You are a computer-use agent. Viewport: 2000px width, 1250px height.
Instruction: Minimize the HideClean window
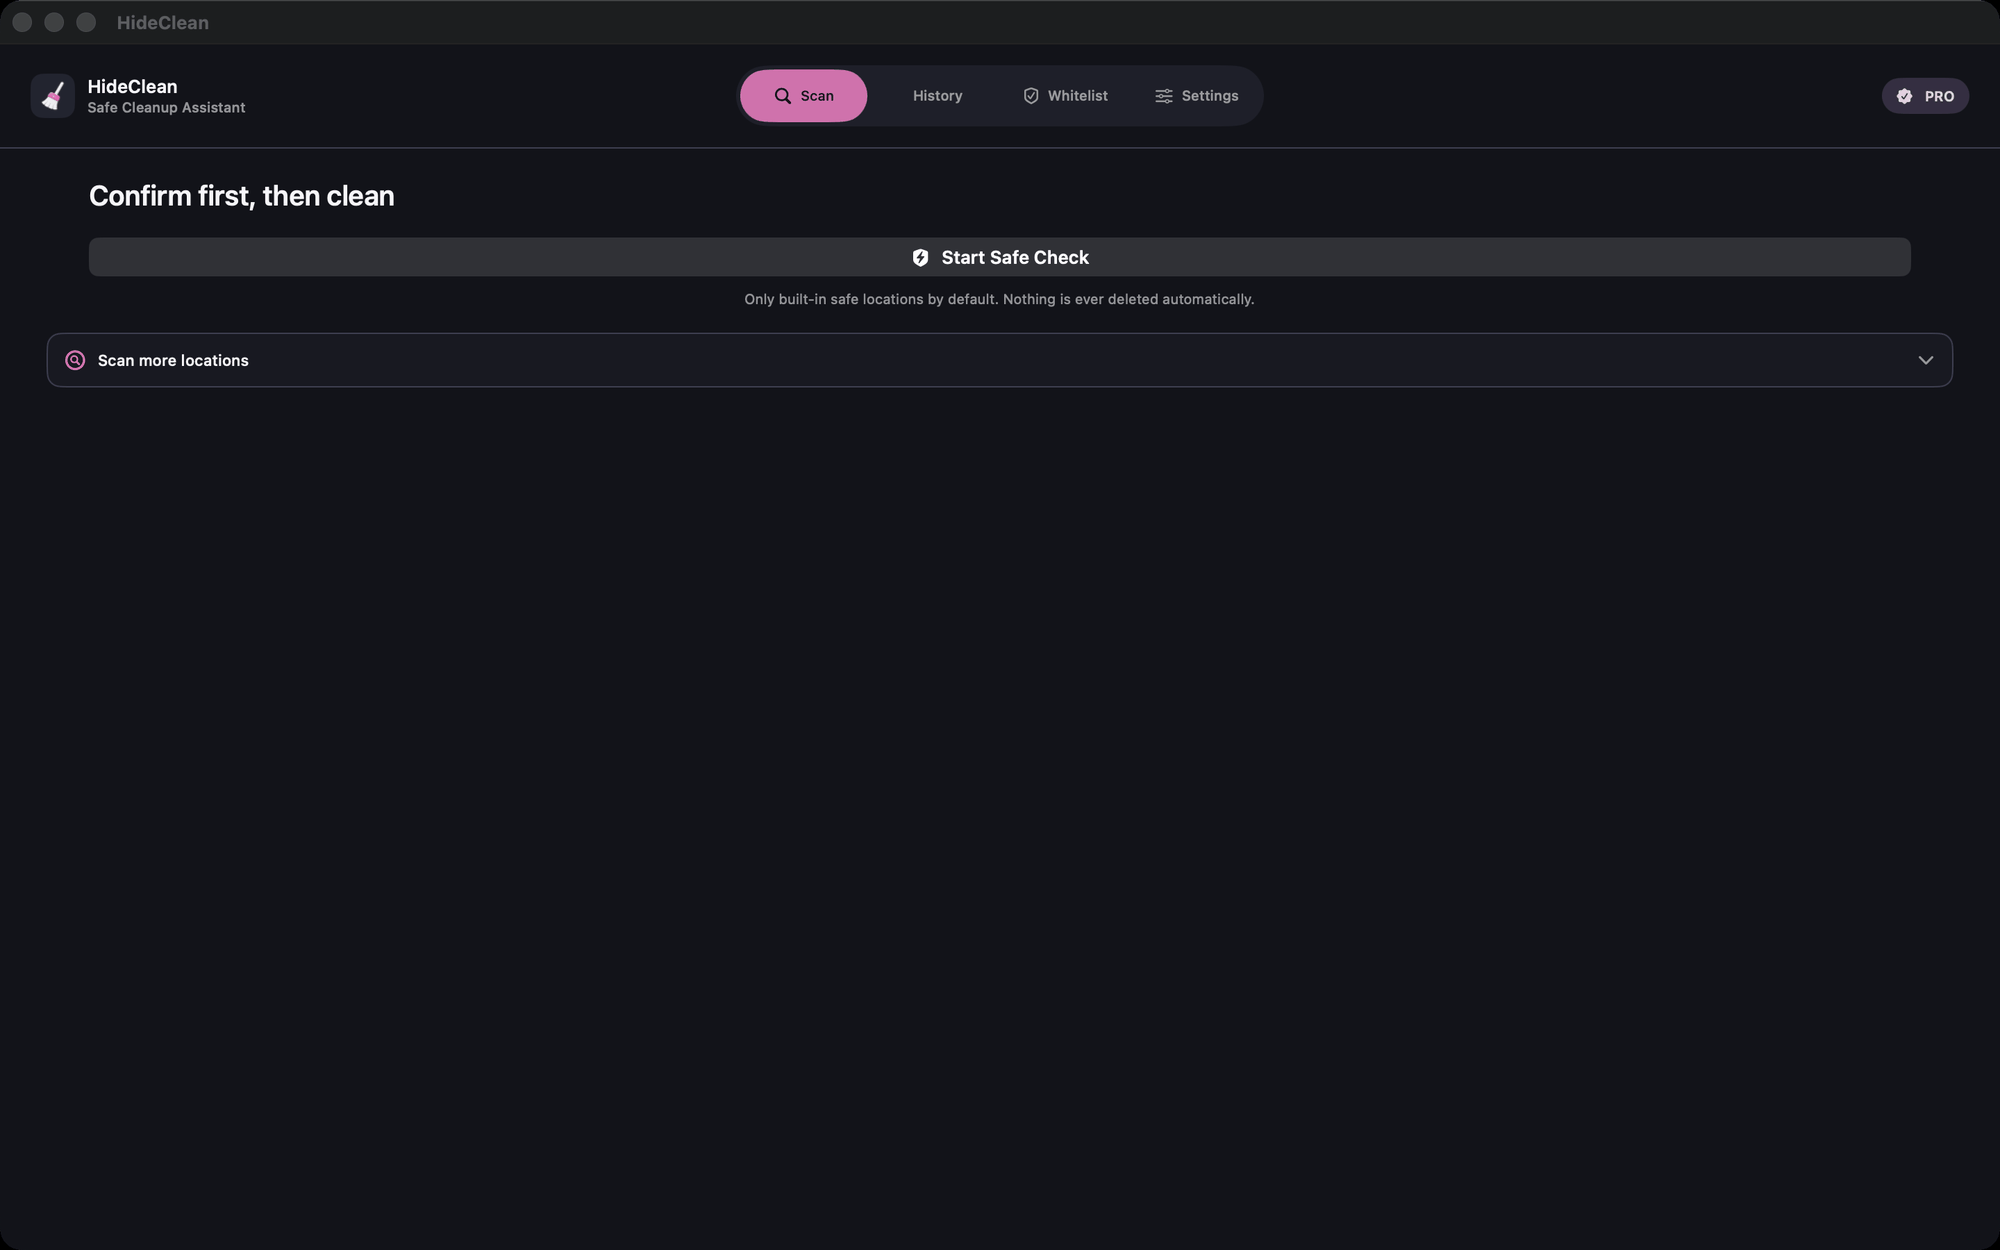point(54,22)
